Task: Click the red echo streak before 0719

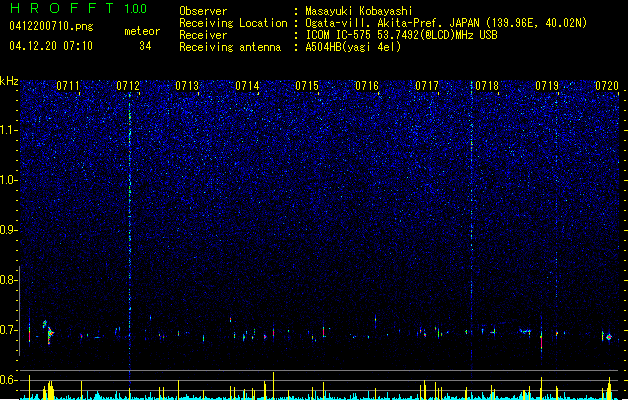Action: click(541, 339)
